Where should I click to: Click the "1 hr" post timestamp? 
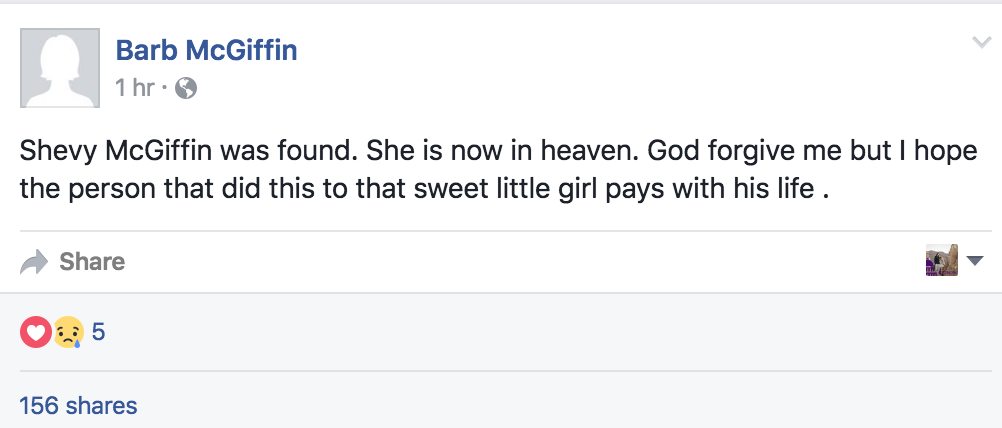135,88
